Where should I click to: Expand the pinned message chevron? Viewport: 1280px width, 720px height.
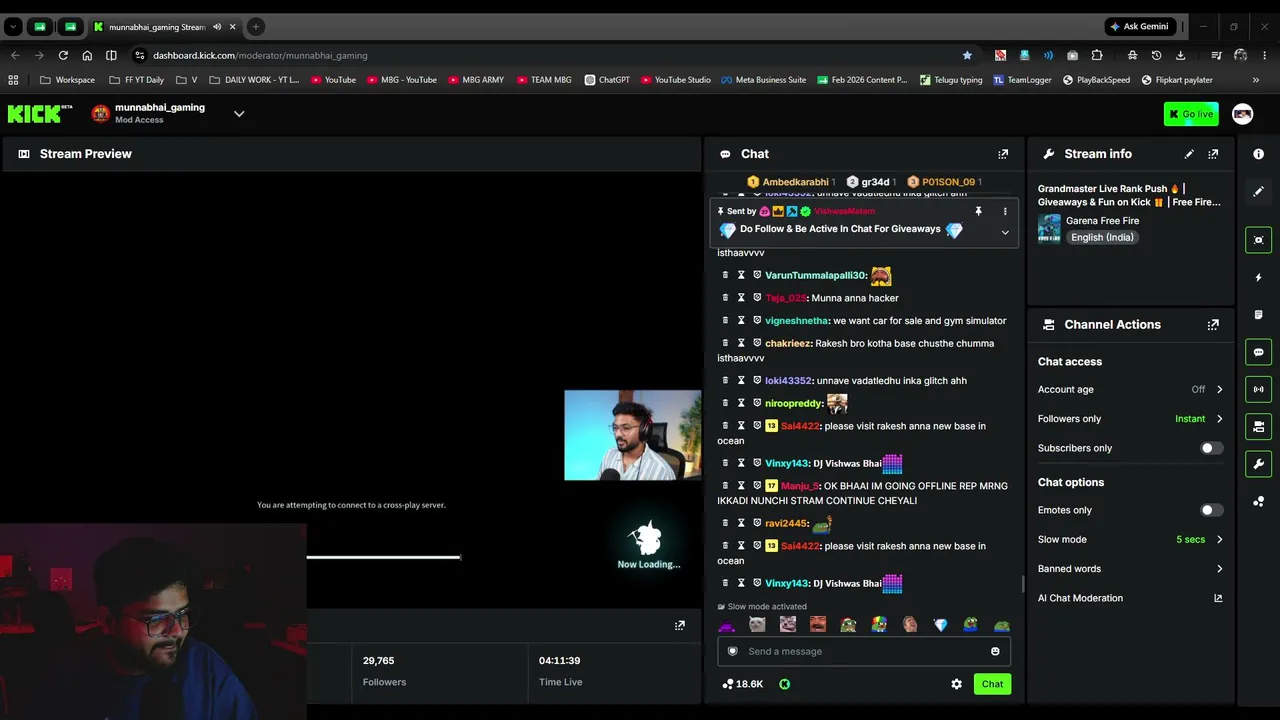click(x=1005, y=232)
